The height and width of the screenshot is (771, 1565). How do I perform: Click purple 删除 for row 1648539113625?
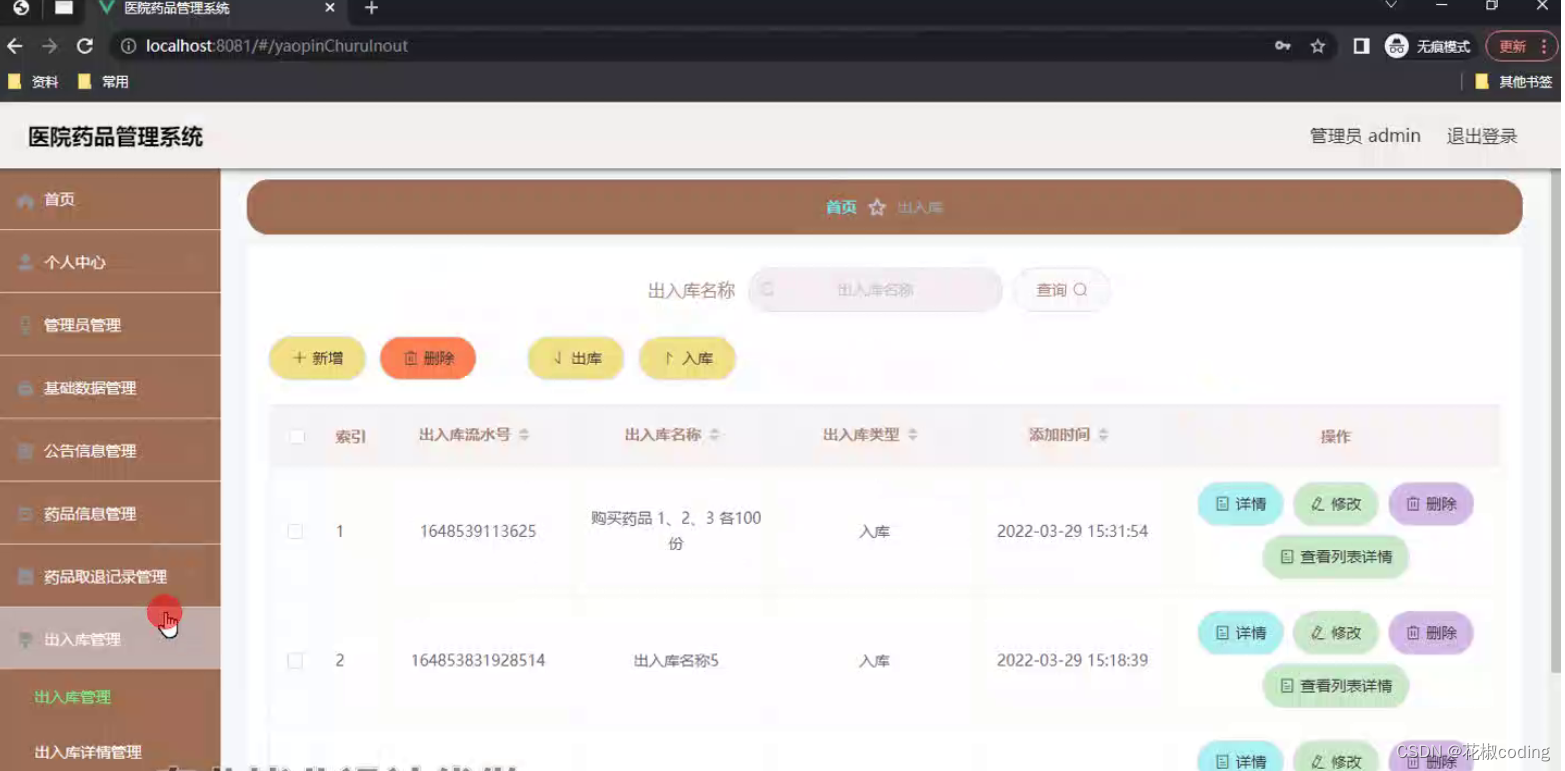[x=1431, y=504]
